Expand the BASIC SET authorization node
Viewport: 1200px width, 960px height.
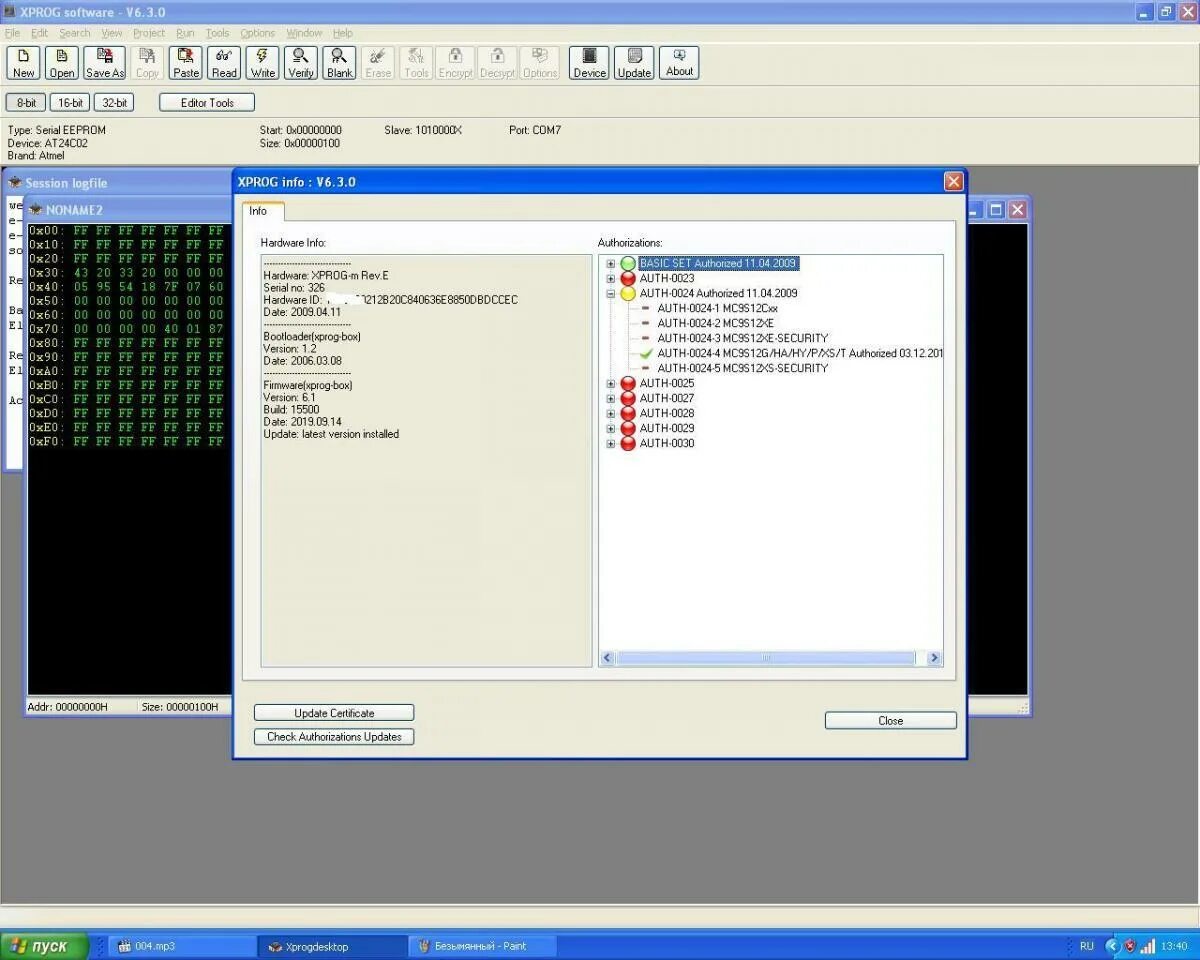(610, 263)
